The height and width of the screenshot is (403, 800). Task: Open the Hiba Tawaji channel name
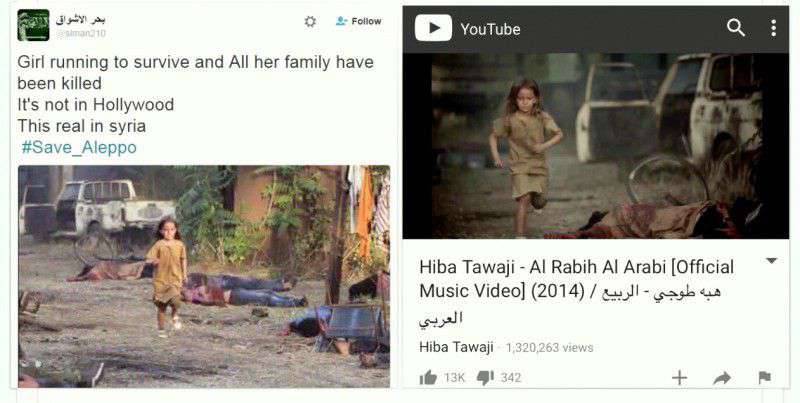click(456, 347)
